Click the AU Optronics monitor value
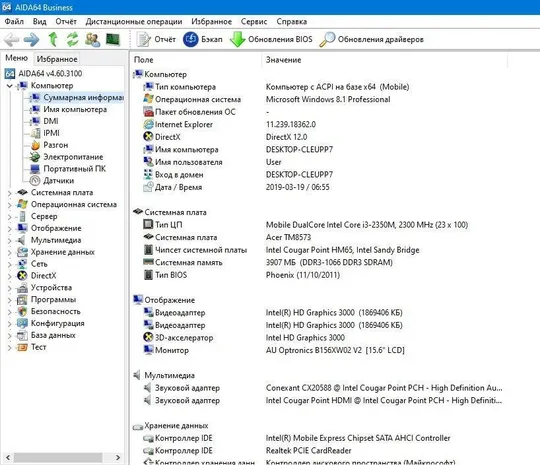Image resolution: width=540 pixels, height=465 pixels. (335, 350)
